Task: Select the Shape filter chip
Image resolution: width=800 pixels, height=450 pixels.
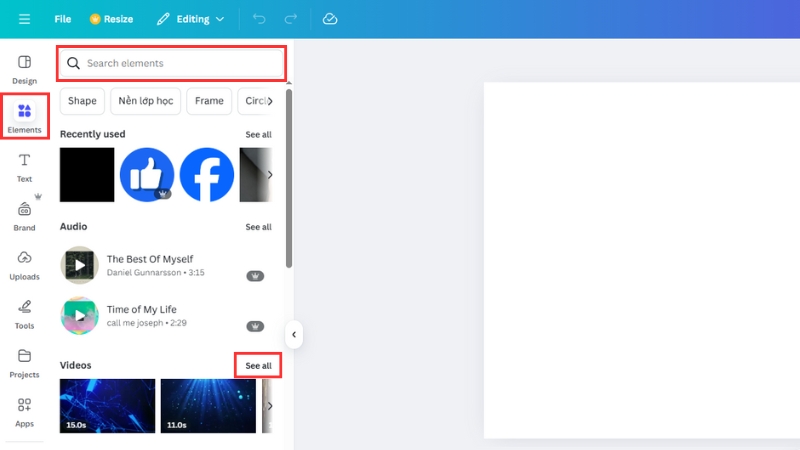Action: click(x=82, y=101)
